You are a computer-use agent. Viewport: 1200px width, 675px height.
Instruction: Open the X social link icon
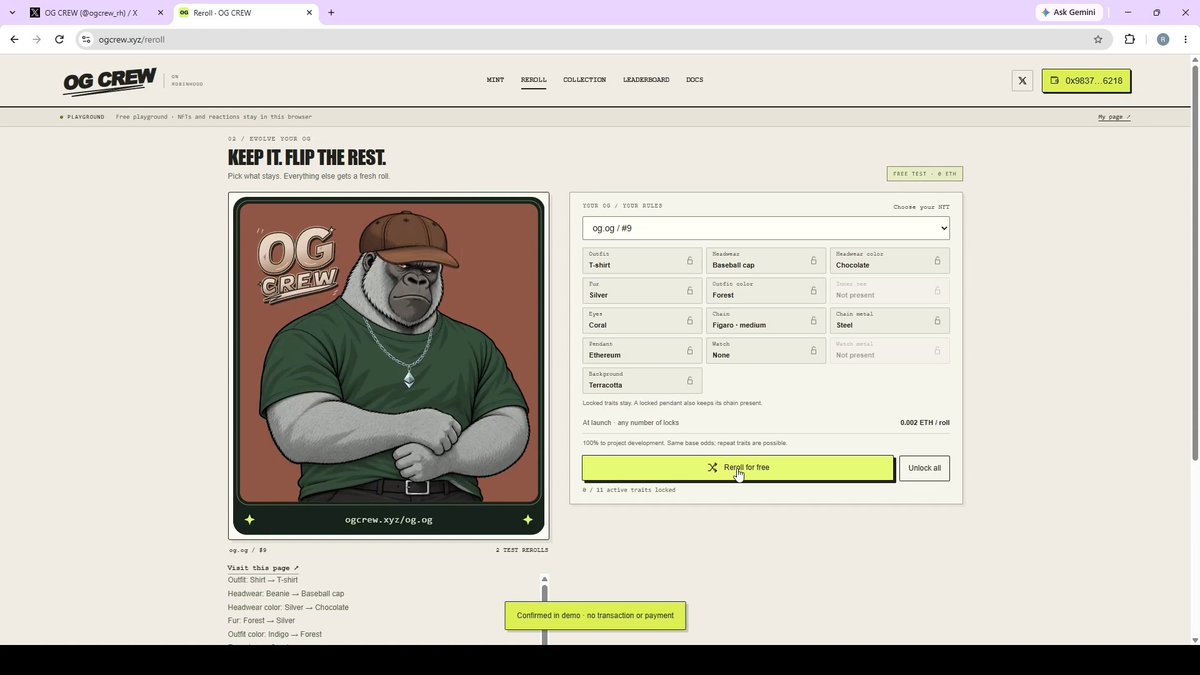1022,81
